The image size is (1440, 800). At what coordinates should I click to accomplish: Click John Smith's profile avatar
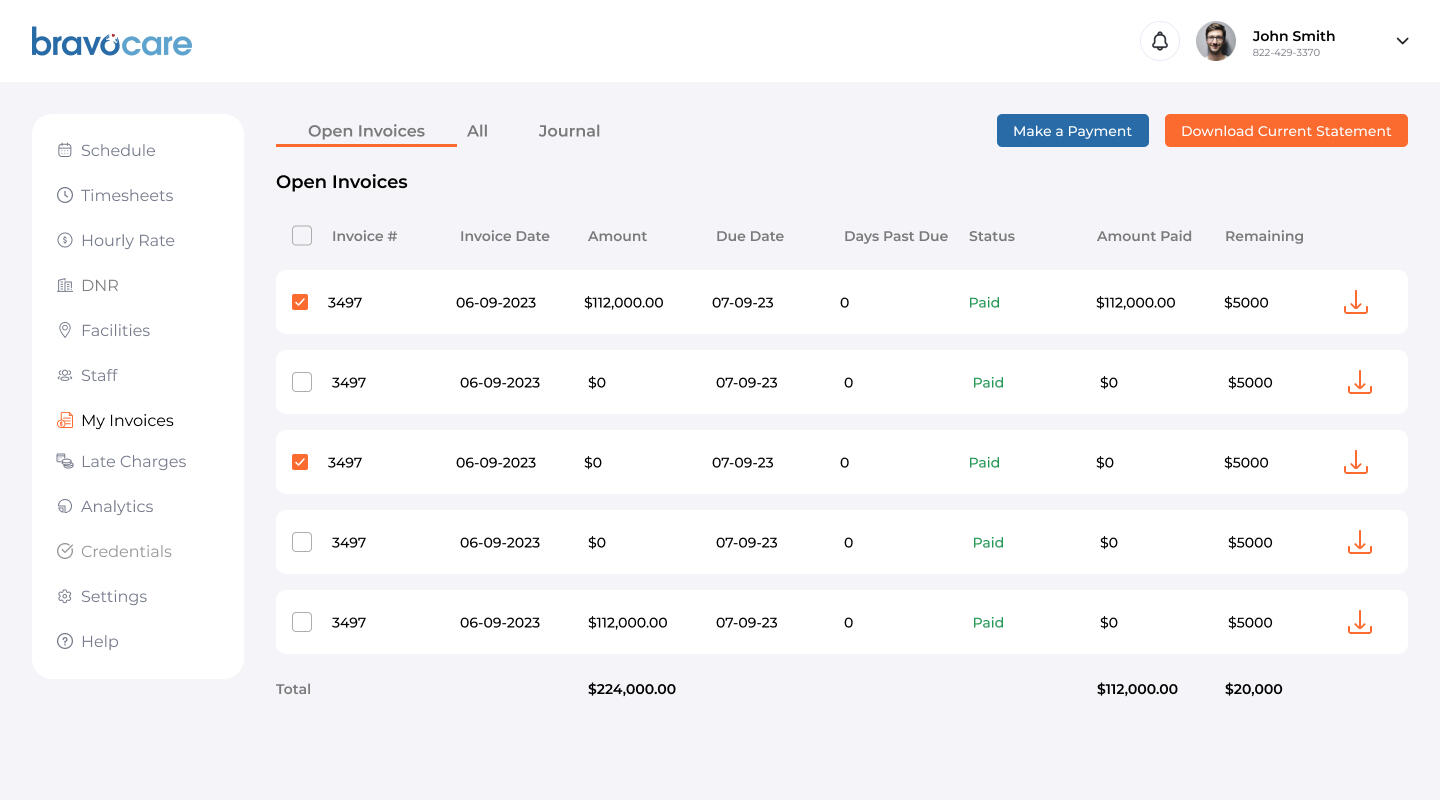(1216, 41)
